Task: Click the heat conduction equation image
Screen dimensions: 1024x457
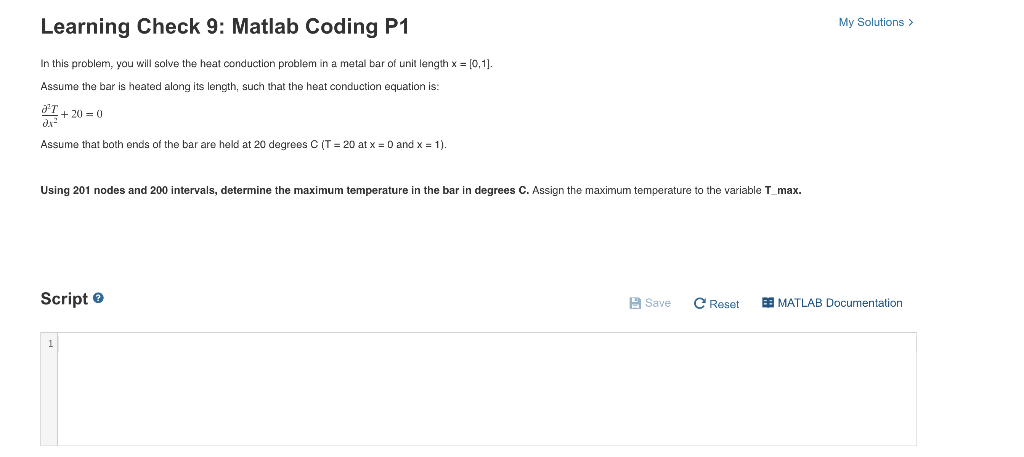Action: pos(72,114)
